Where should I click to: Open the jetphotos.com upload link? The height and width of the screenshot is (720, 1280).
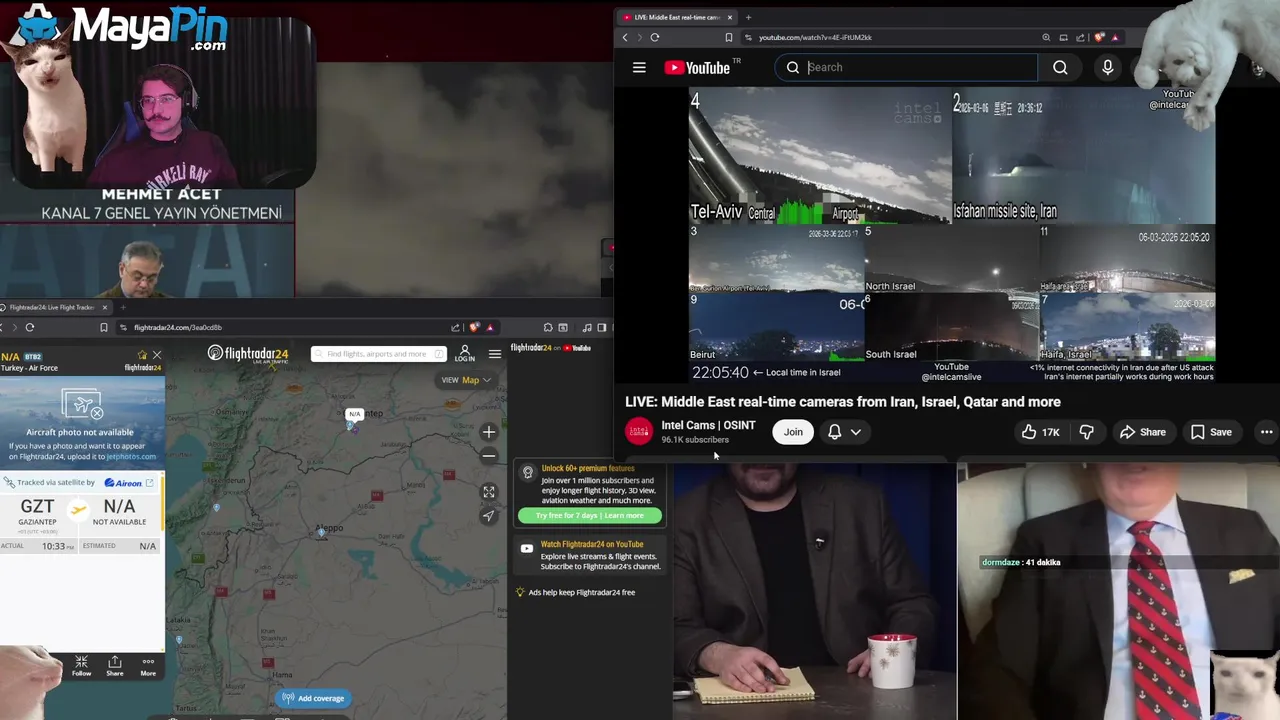130,456
